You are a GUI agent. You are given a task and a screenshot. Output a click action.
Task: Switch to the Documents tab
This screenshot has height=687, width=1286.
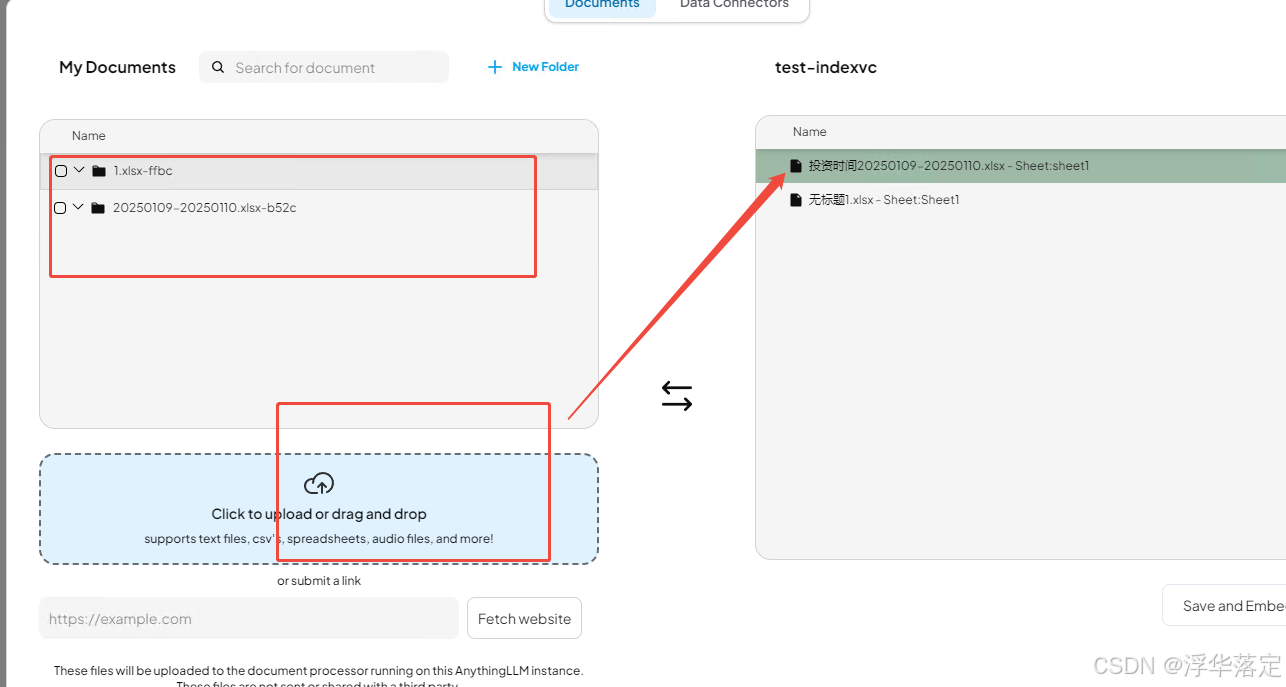[x=602, y=5]
